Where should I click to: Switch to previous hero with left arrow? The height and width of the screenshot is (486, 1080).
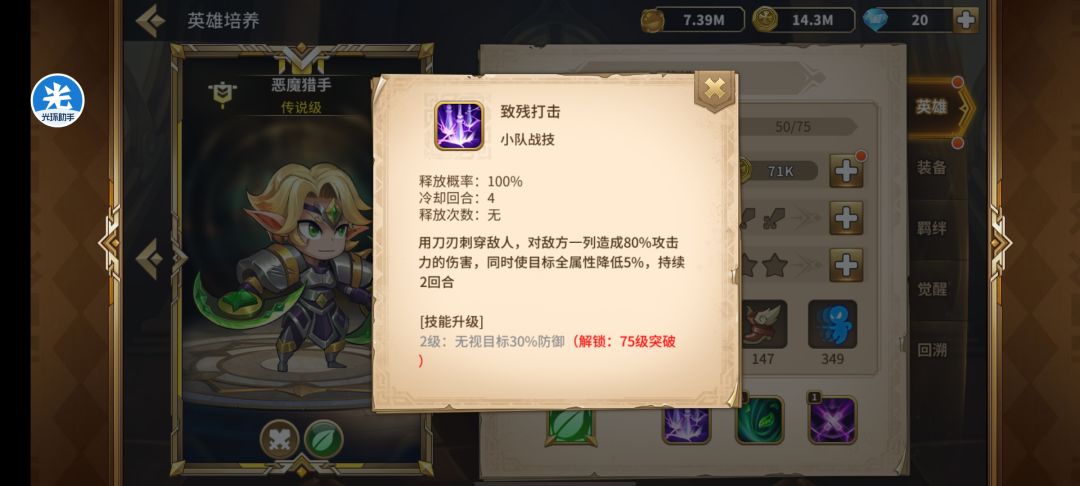(x=150, y=259)
